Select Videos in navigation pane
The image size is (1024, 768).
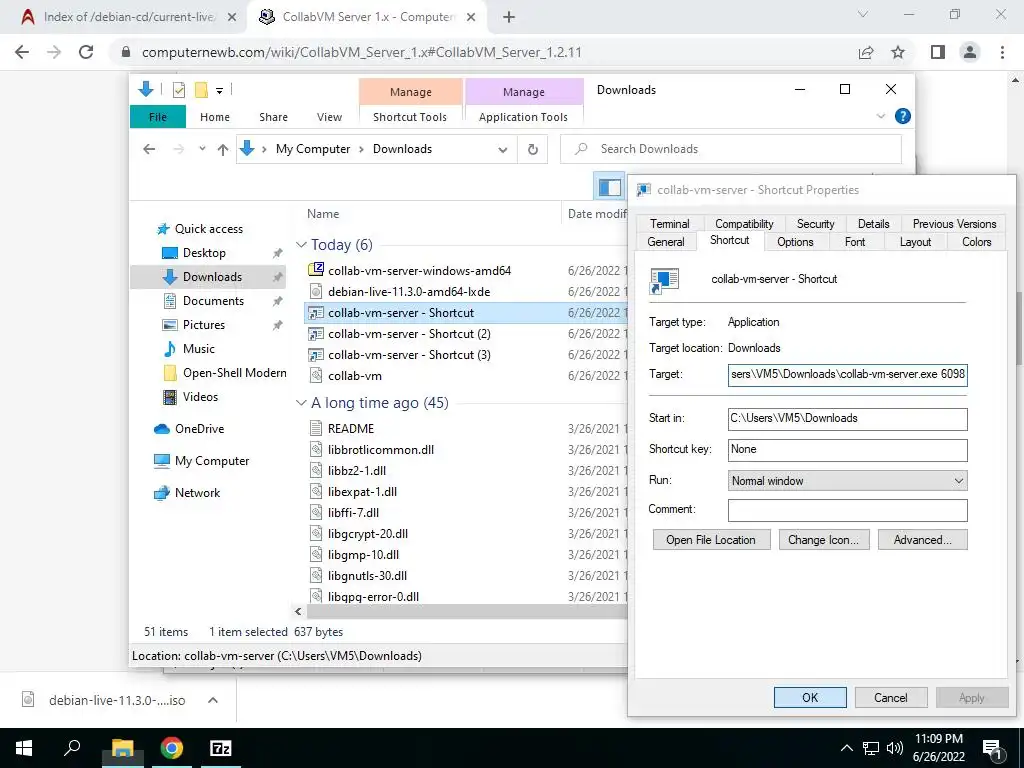click(x=200, y=397)
